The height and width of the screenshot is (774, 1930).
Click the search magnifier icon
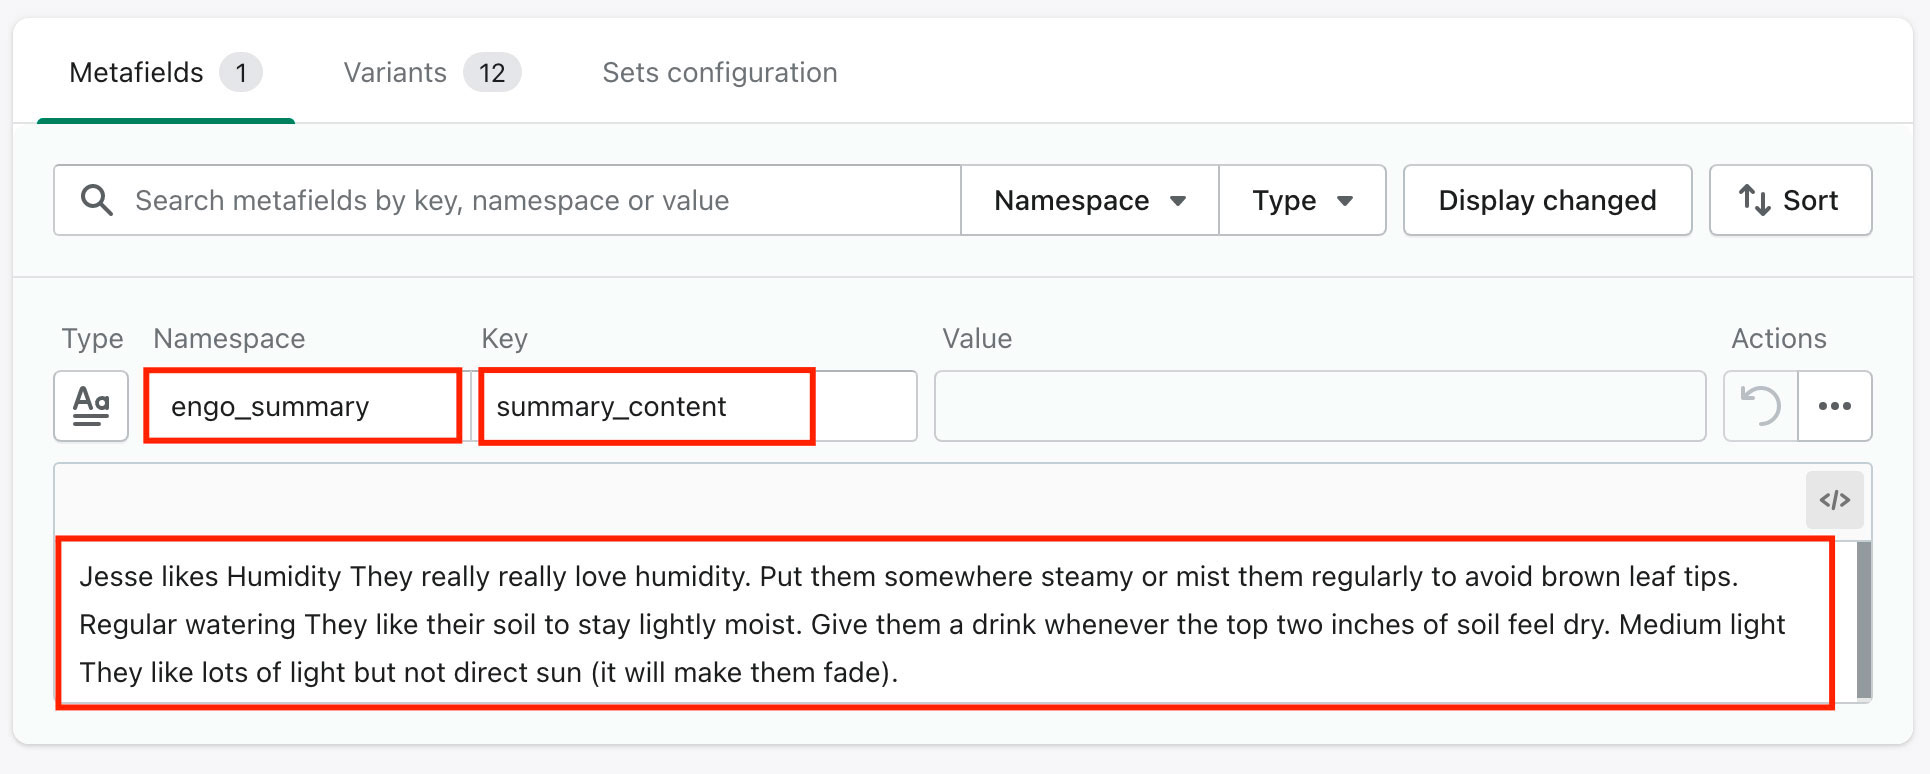coord(97,200)
